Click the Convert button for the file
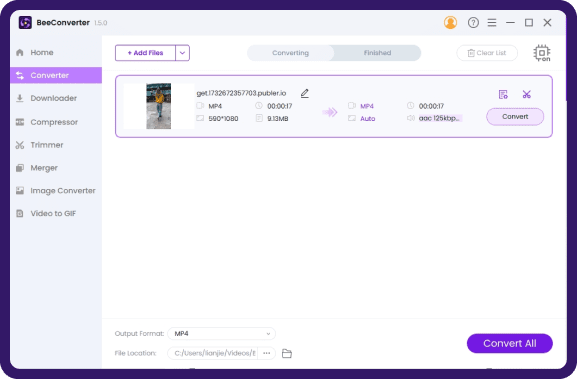Image resolution: width=577 pixels, height=379 pixels. coord(515,117)
